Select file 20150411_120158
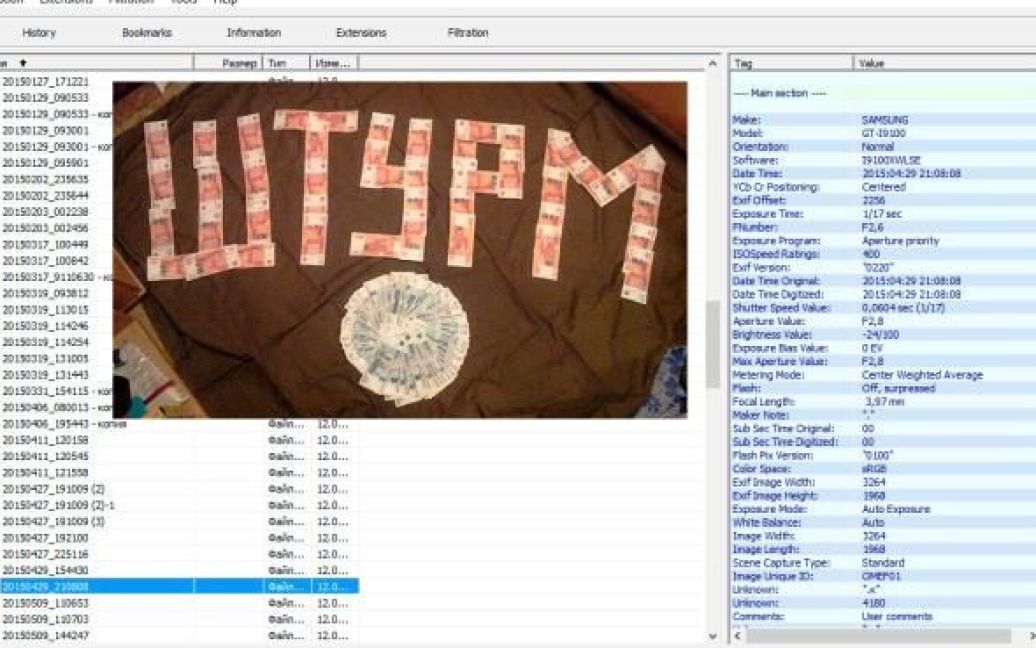The width and height of the screenshot is (1036, 648). point(45,440)
